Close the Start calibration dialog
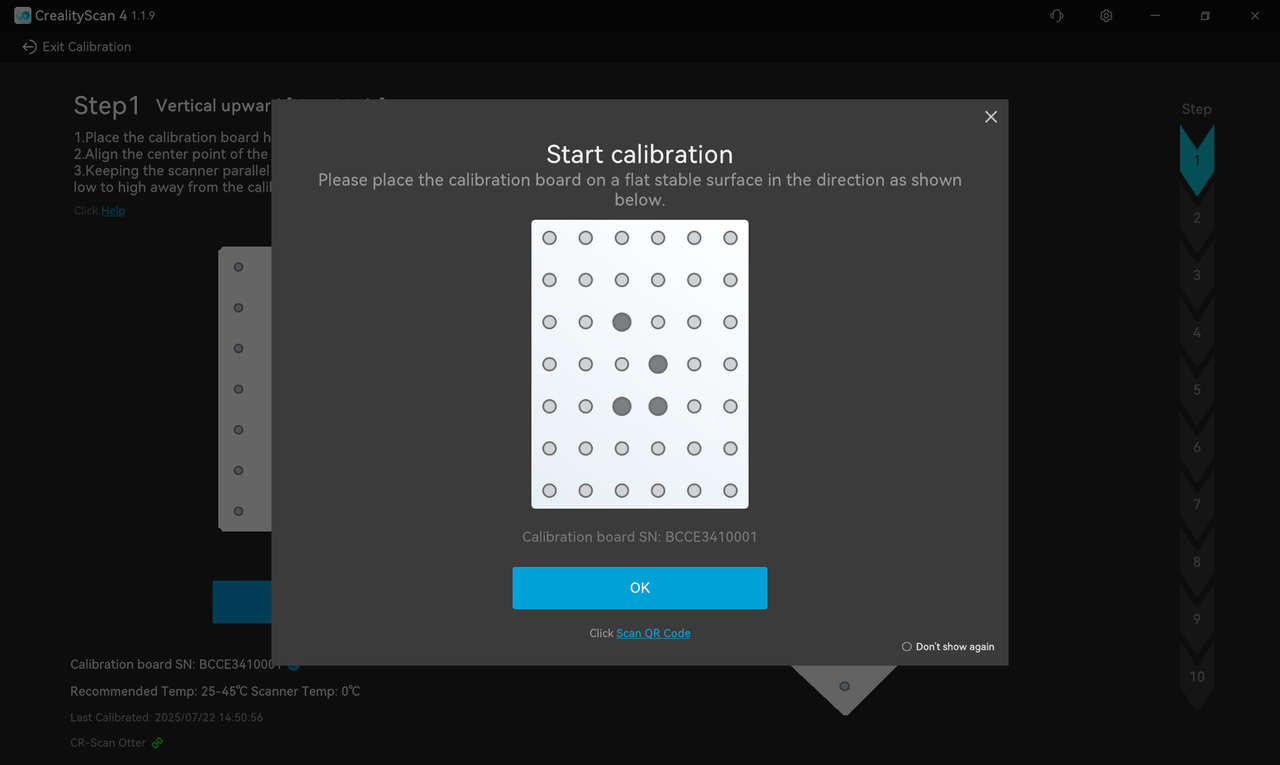Image resolution: width=1280 pixels, height=765 pixels. [991, 117]
